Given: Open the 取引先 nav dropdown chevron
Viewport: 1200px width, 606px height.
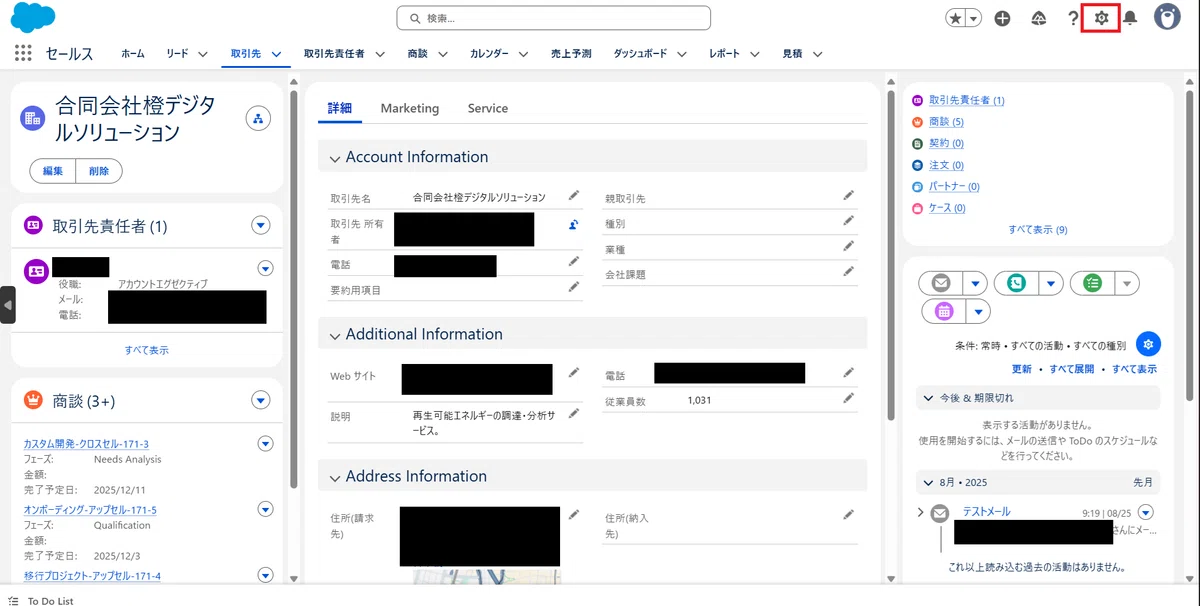Looking at the screenshot, I should [276, 54].
